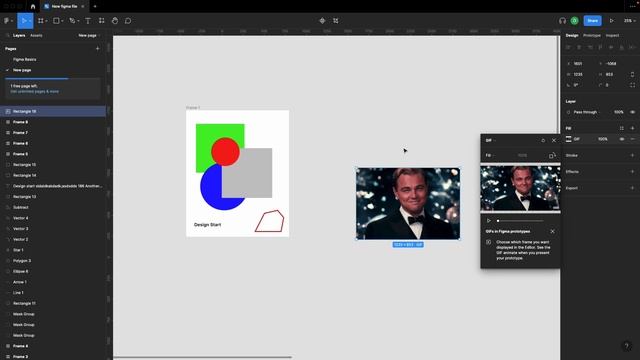Switch to the Design tab
This screenshot has width=640, height=360.
point(572,36)
